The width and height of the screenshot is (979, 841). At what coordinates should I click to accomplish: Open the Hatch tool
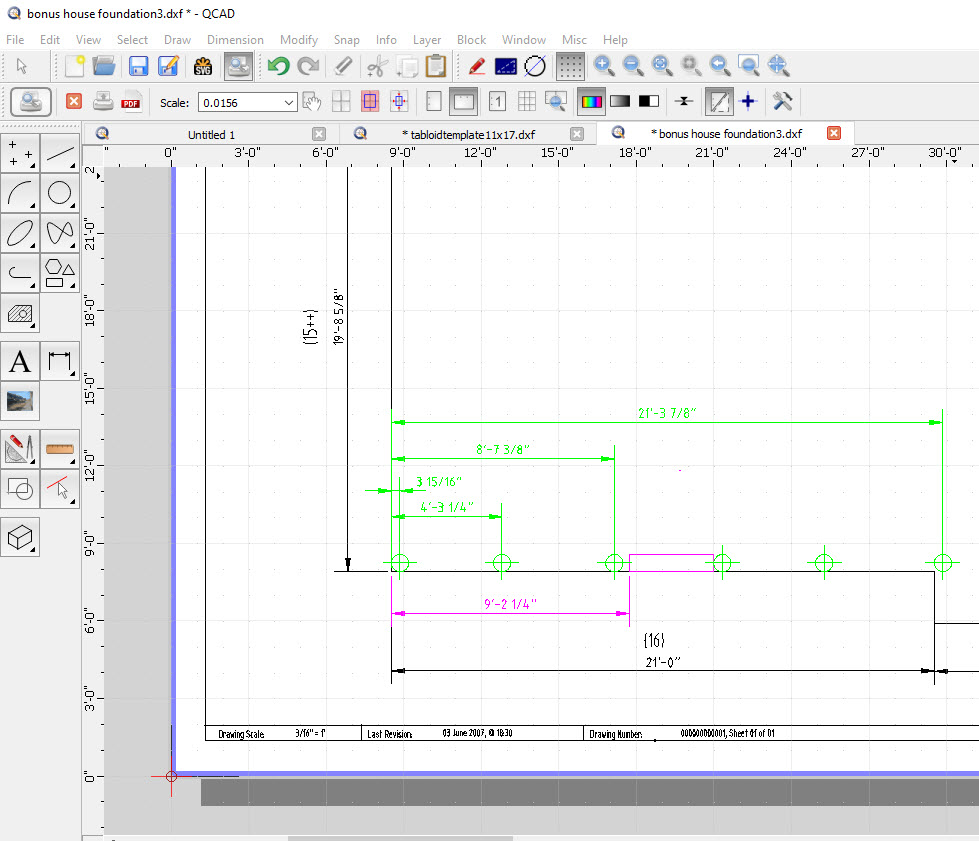(20, 313)
